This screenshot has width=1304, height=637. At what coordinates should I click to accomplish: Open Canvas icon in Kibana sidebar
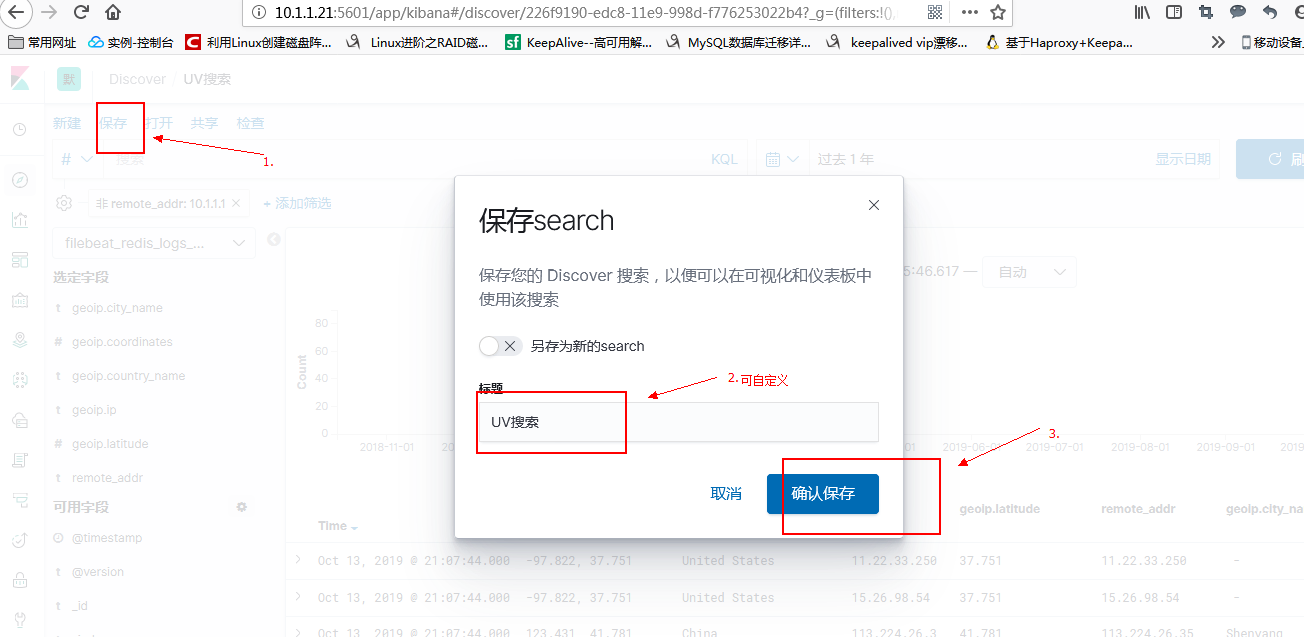click(x=20, y=300)
